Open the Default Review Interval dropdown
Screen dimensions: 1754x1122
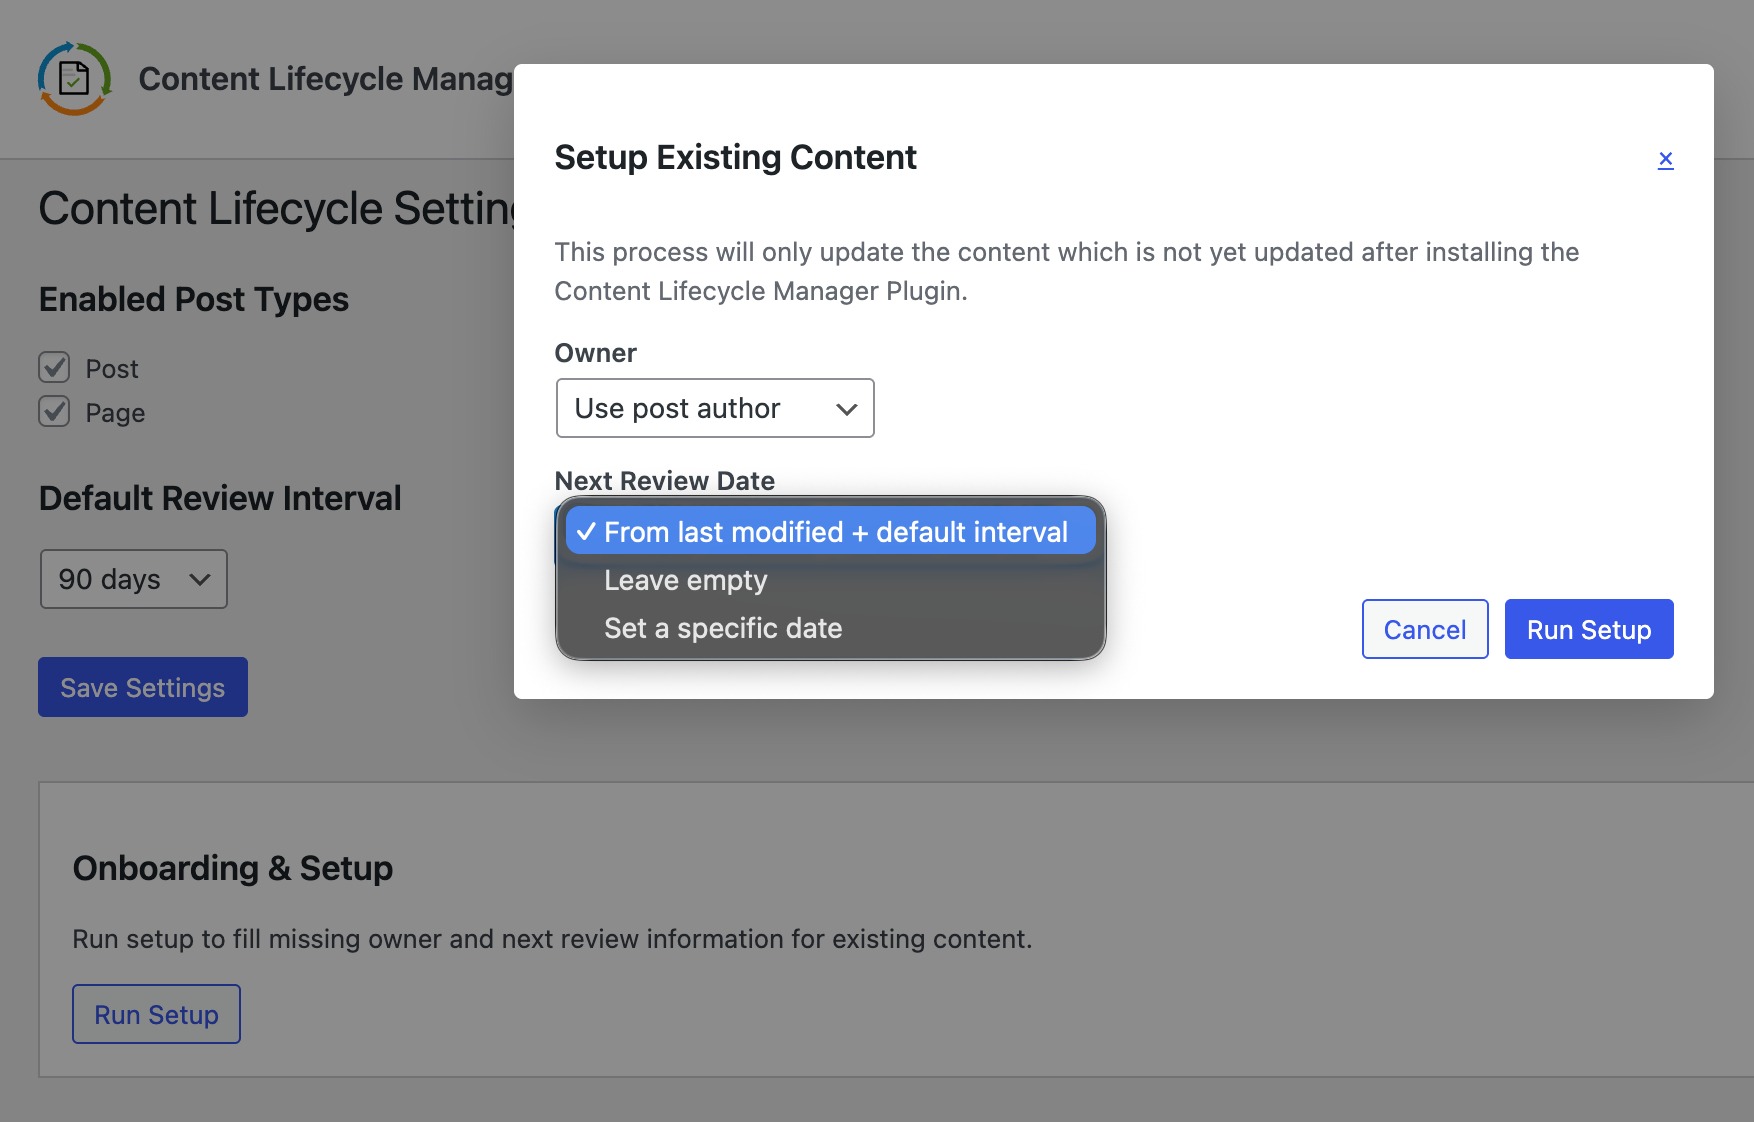[x=133, y=578]
